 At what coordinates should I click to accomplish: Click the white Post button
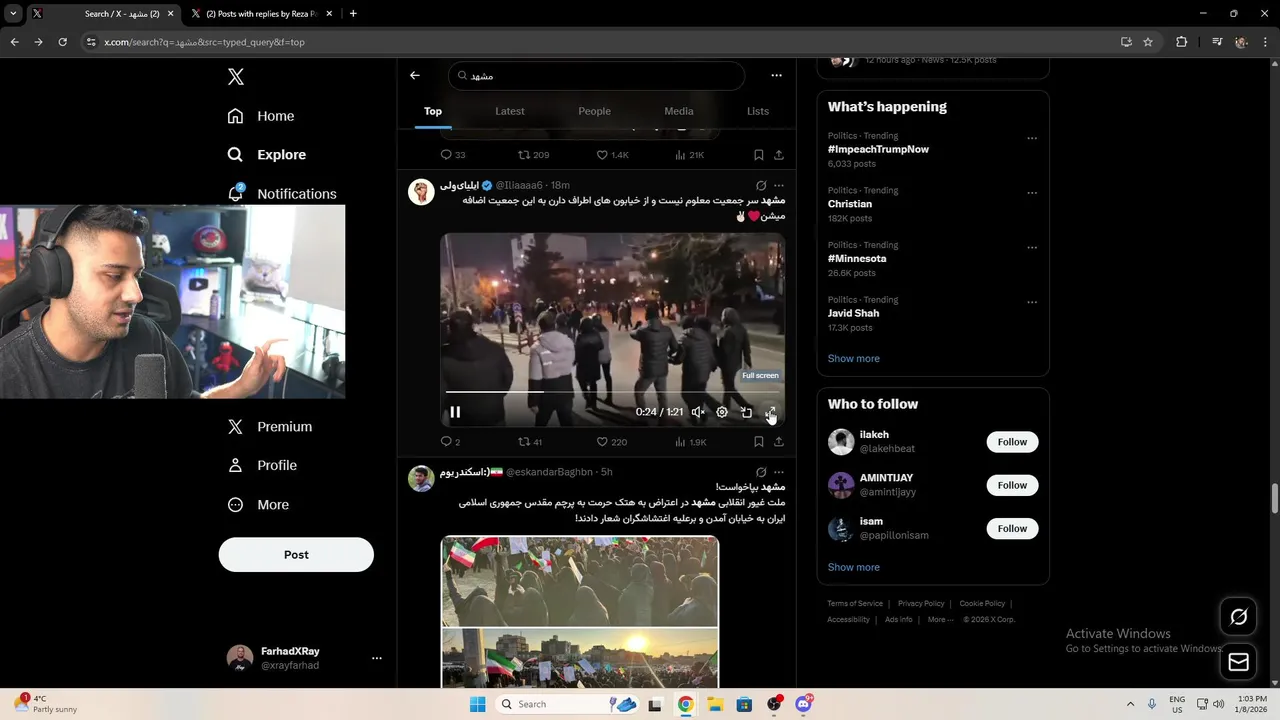pos(296,555)
